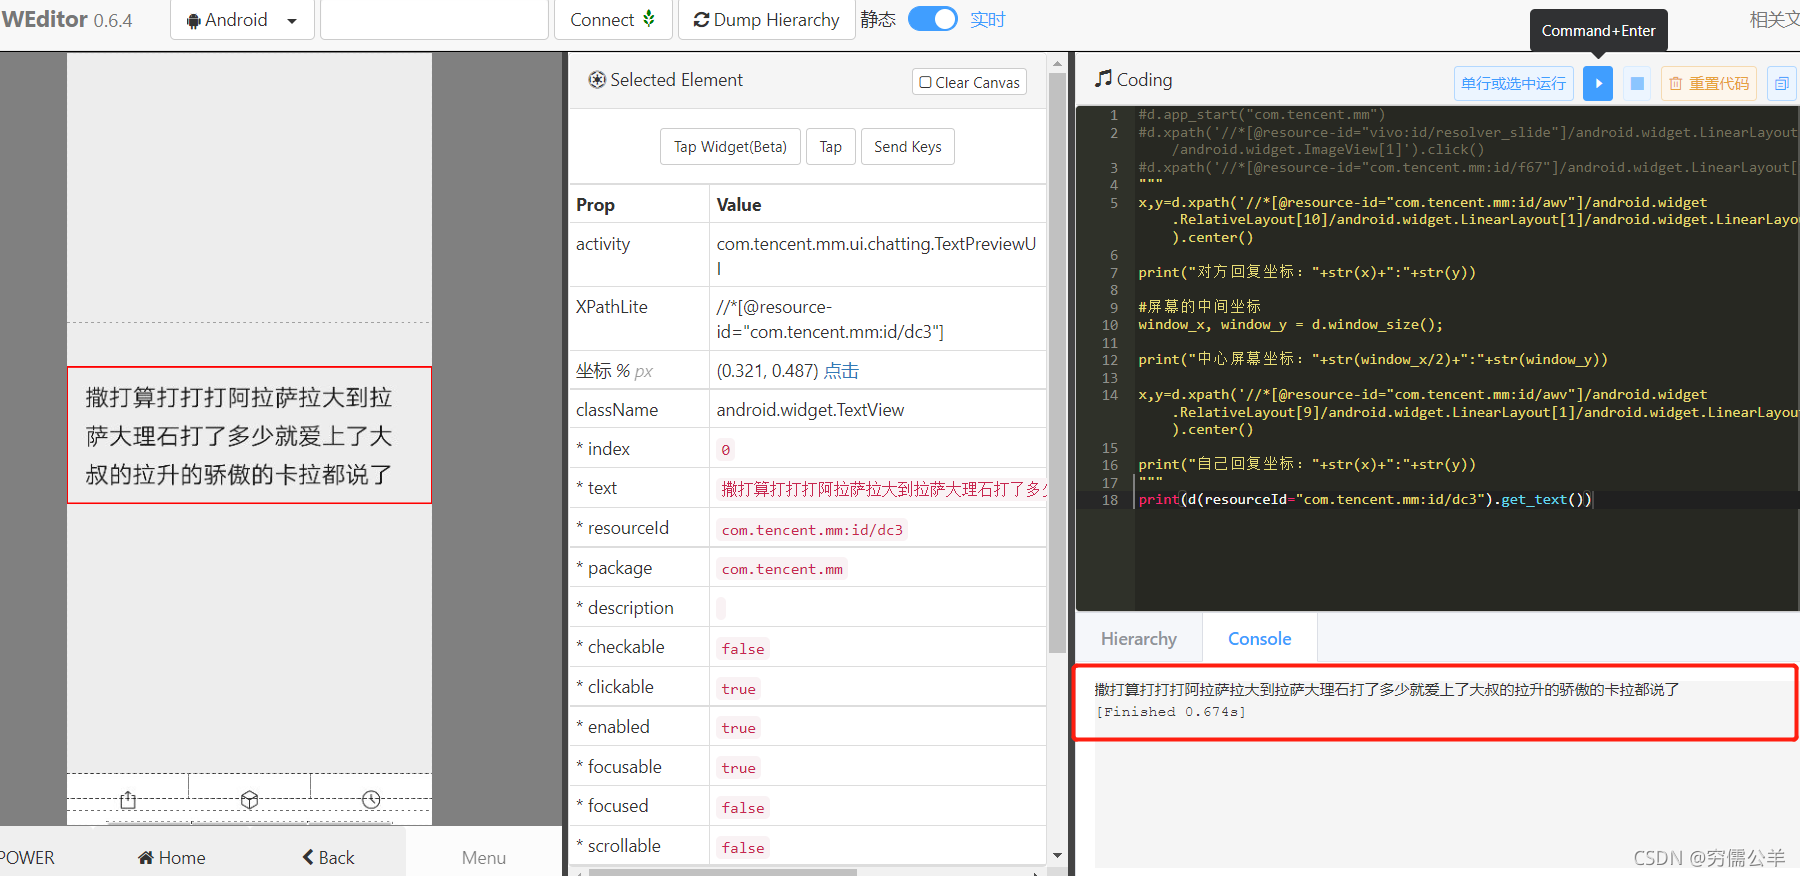Click the Home button under device screen

171,857
